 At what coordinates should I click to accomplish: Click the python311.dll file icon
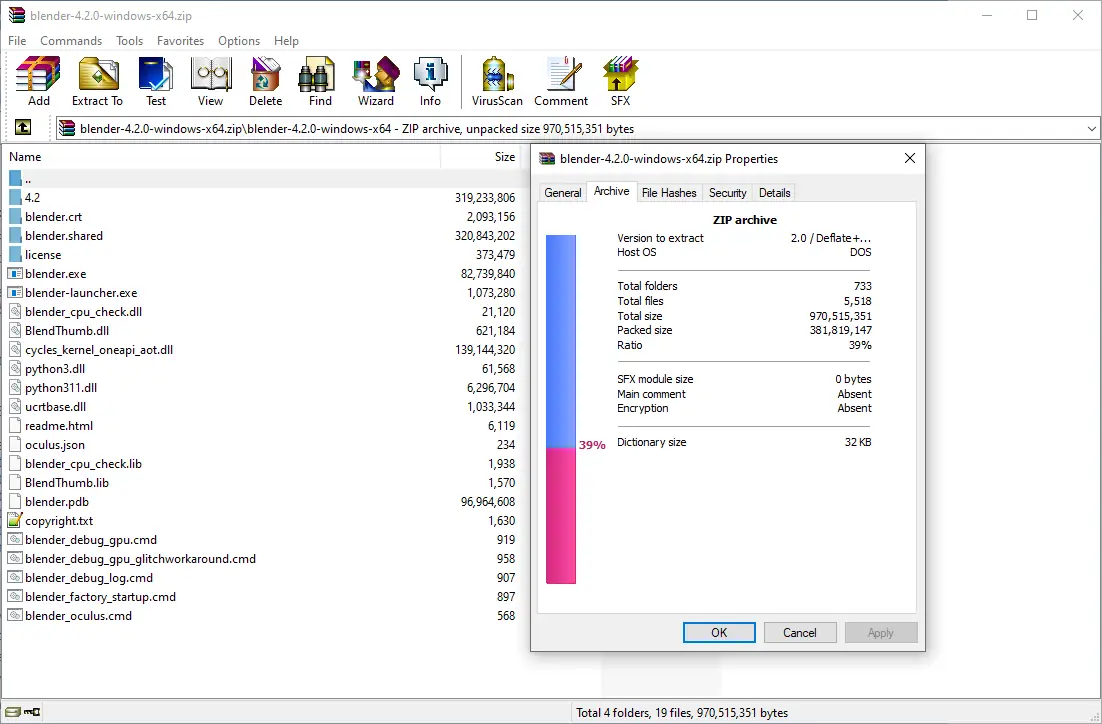pyautogui.click(x=15, y=387)
